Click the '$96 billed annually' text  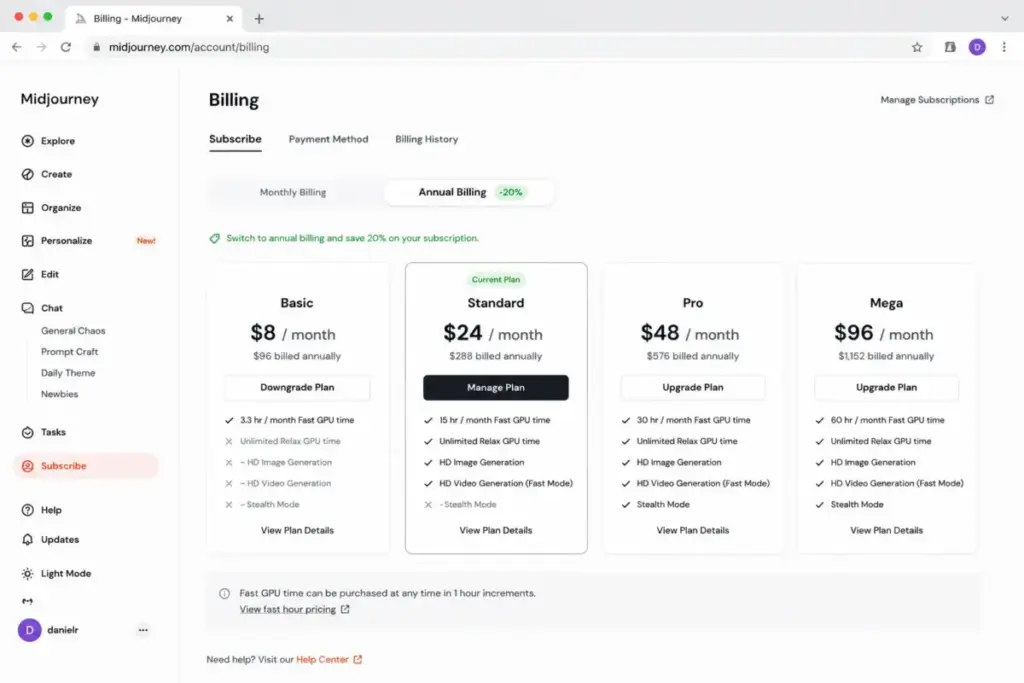coord(297,357)
